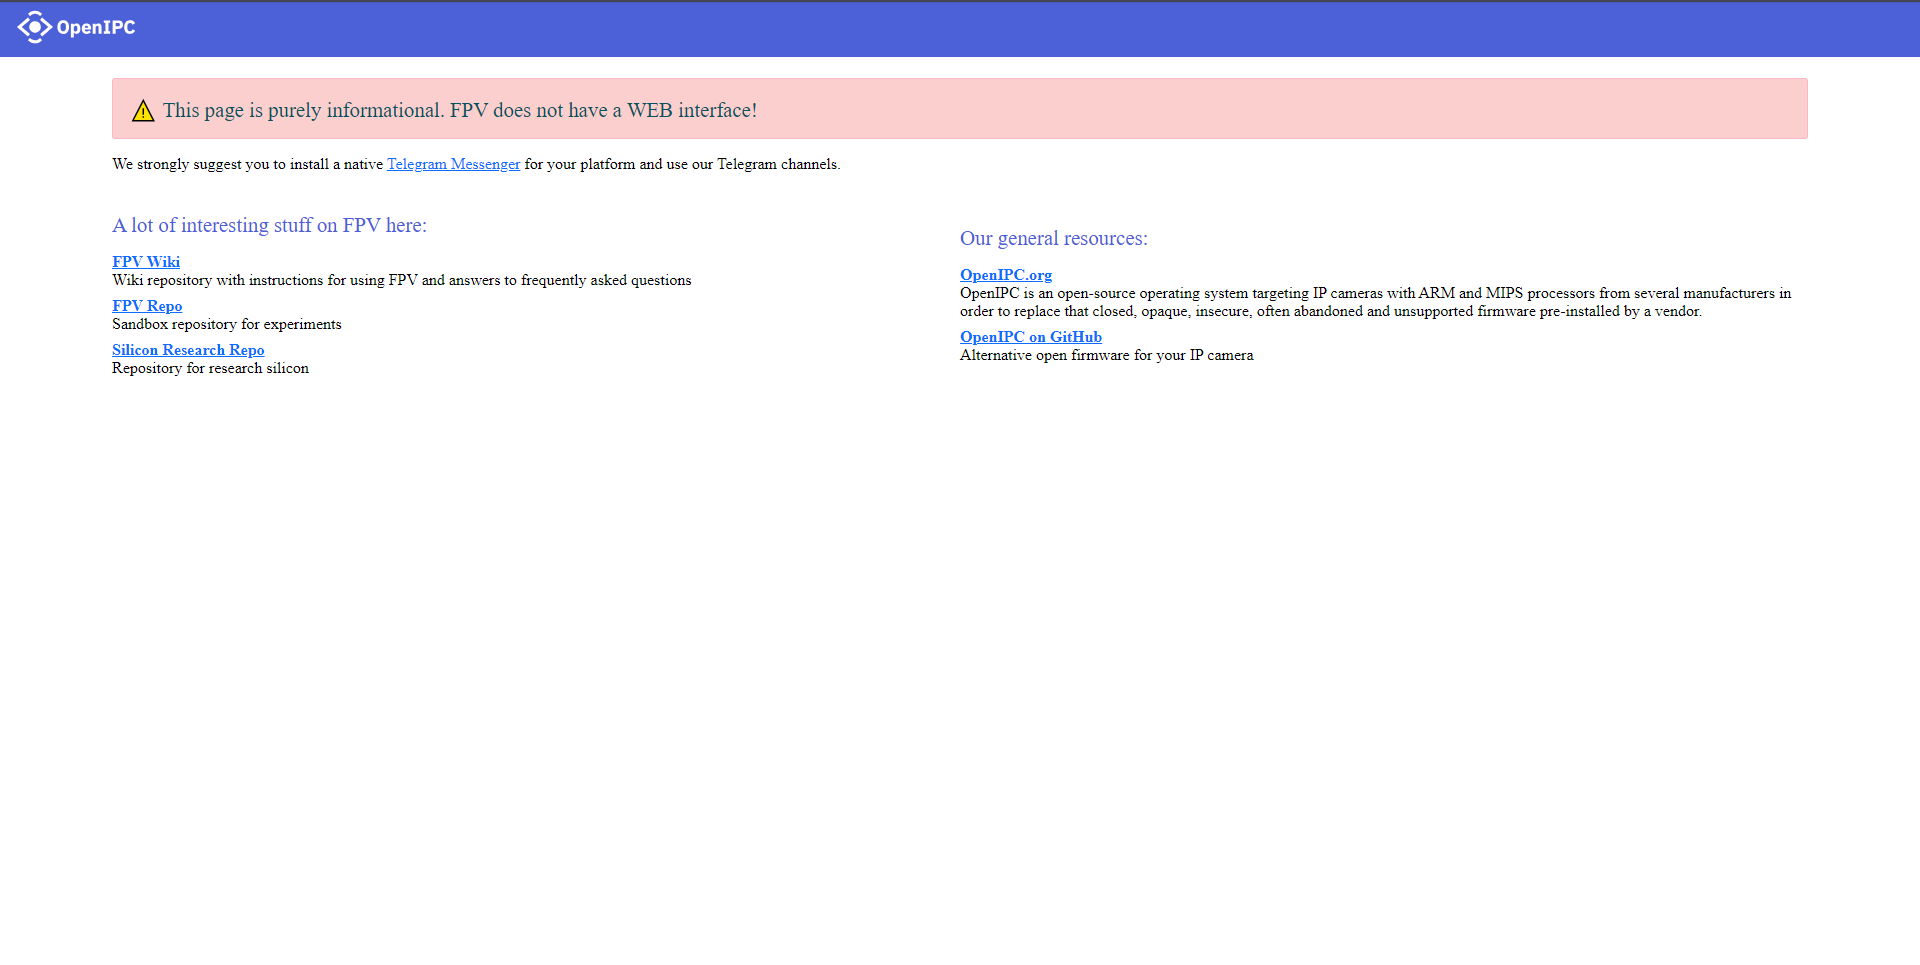Click the OpenIPC brand name in header

pyautogui.click(x=96, y=28)
